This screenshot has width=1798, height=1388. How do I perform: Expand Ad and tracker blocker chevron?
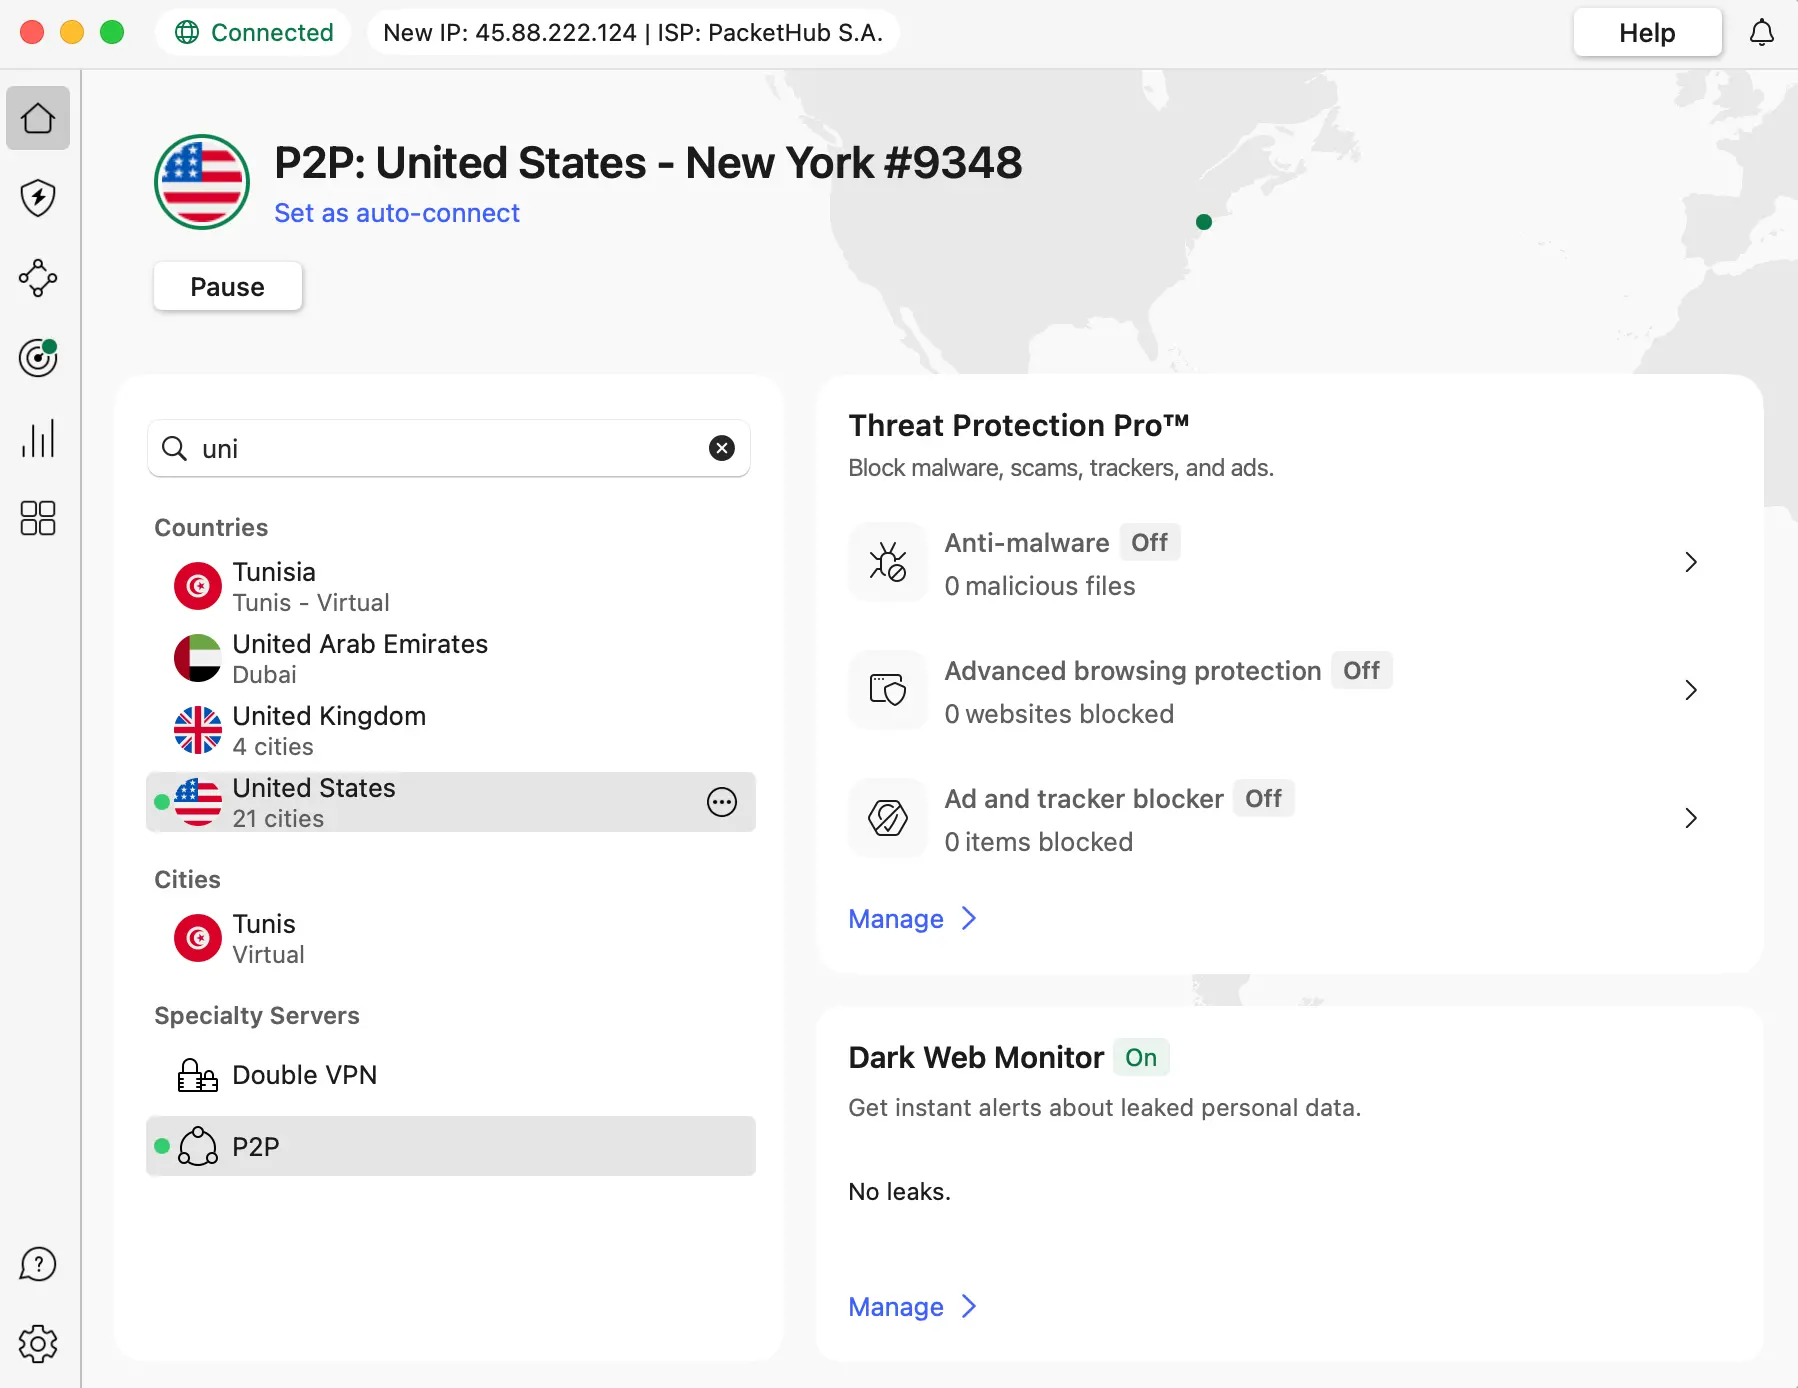[1690, 818]
